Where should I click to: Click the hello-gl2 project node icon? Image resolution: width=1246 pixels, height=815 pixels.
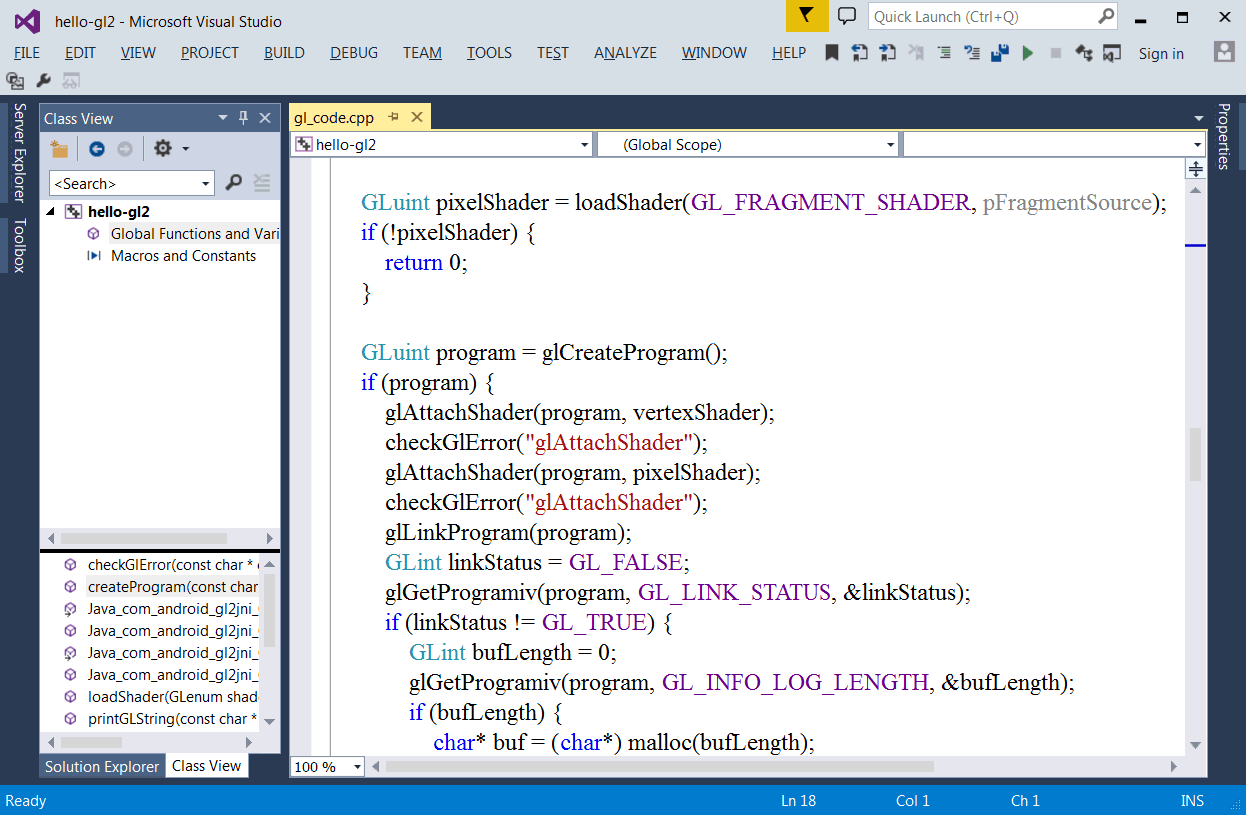pos(72,212)
